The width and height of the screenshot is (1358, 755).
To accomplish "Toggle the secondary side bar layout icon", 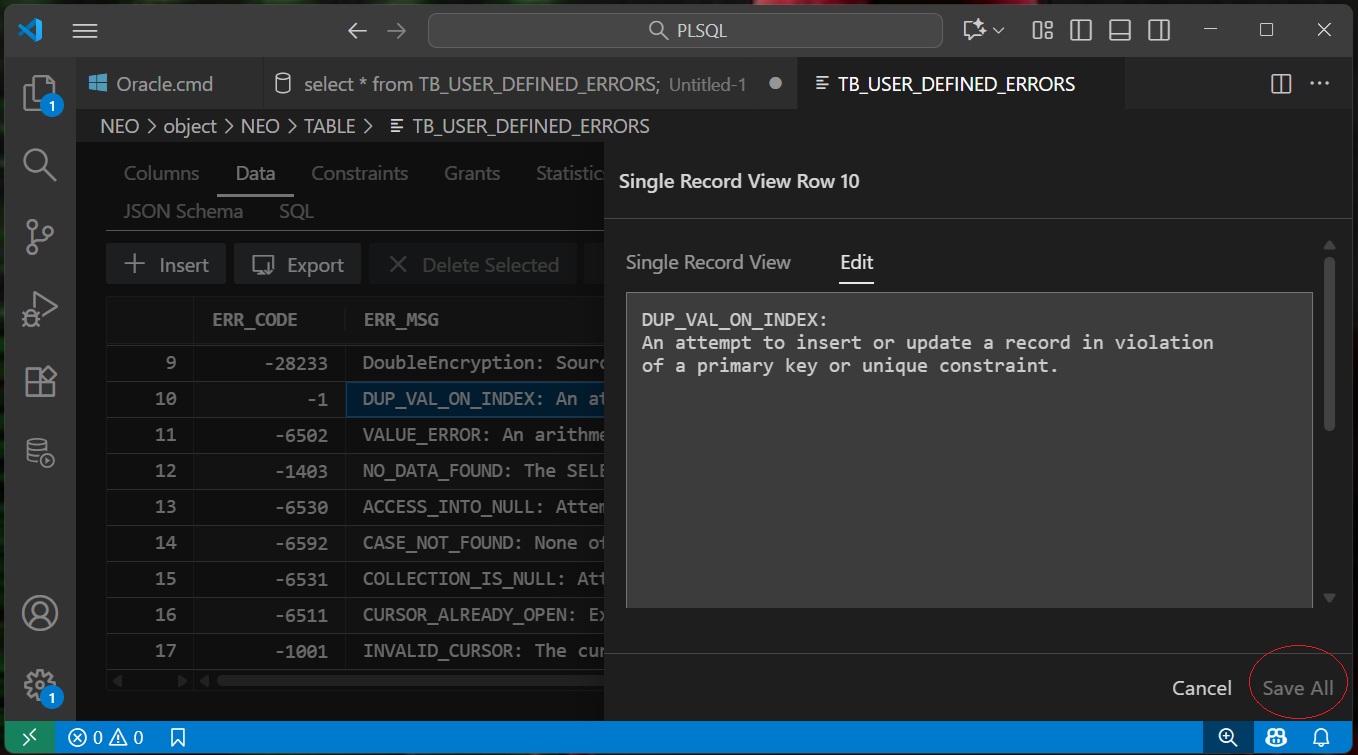I will tap(1159, 30).
